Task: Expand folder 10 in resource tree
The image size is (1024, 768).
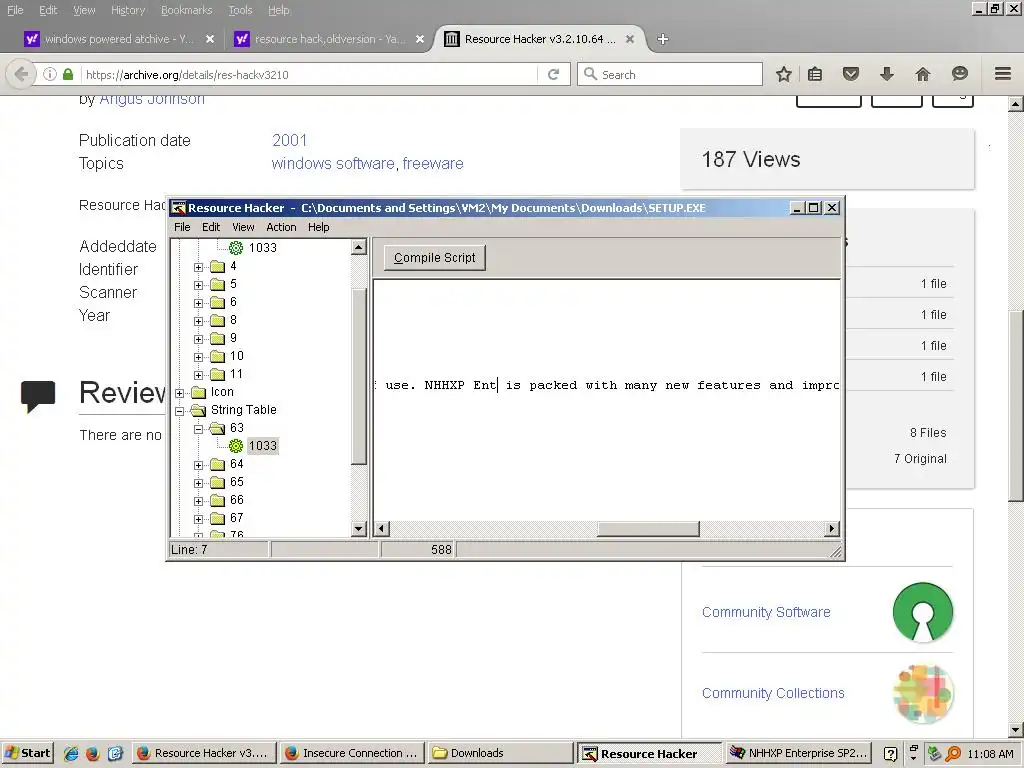Action: pos(199,357)
